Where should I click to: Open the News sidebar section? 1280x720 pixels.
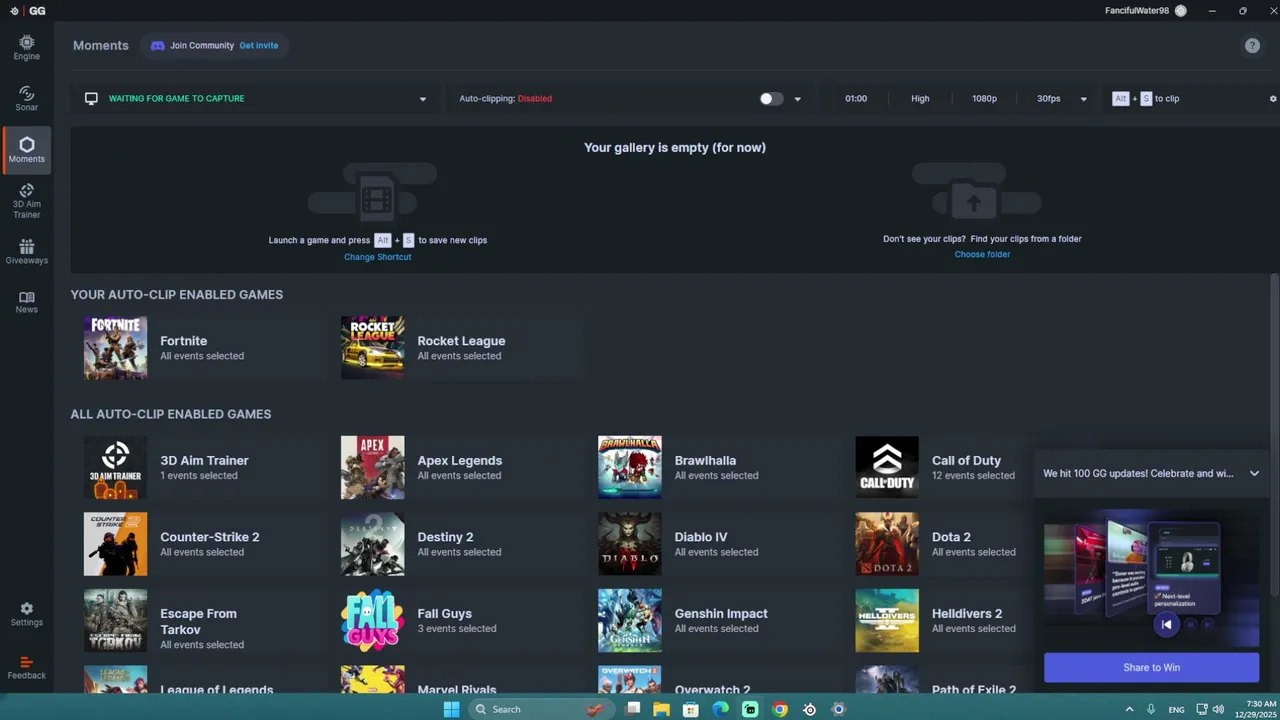26,302
